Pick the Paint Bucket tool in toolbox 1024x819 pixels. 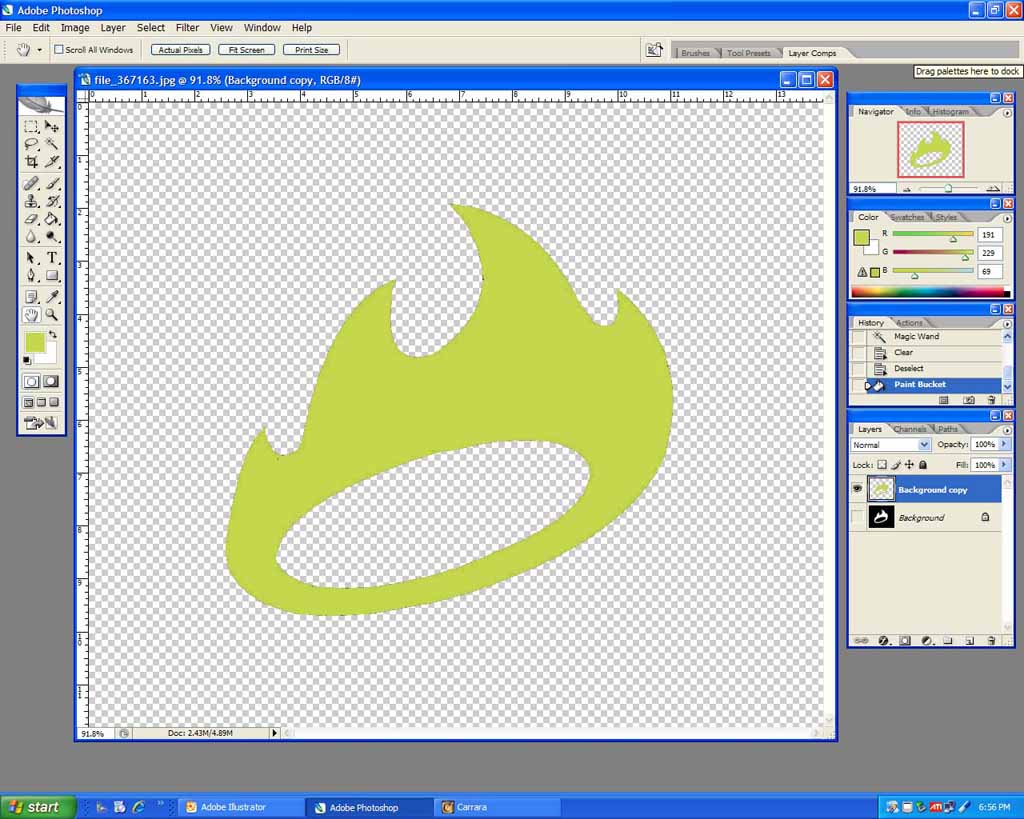tap(52, 219)
